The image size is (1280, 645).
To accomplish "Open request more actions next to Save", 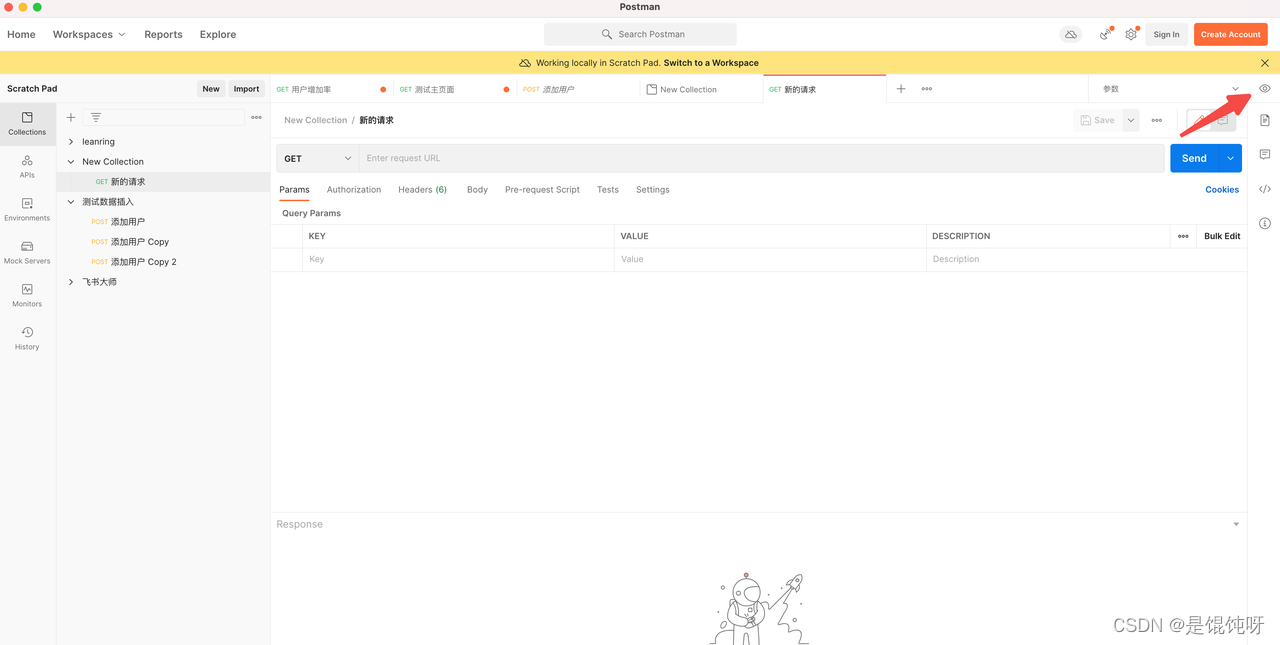I will [x=1157, y=120].
